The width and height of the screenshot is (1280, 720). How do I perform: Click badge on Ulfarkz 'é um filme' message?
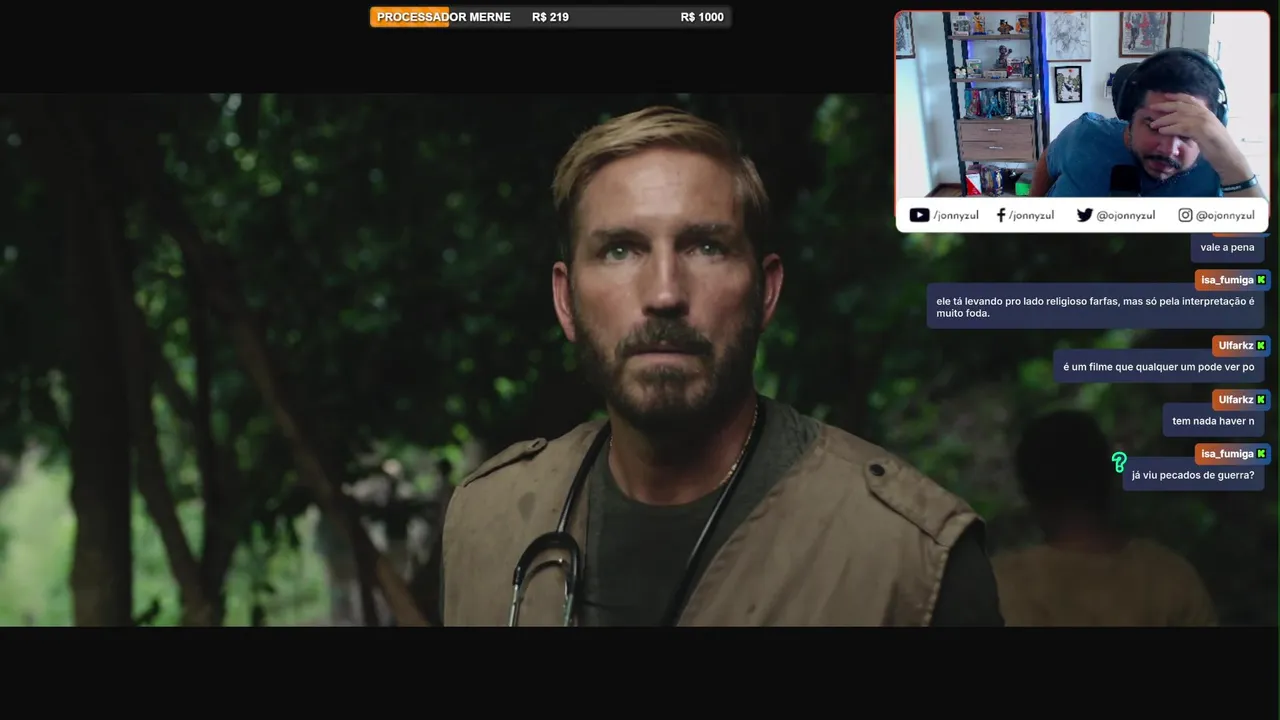1261,346
